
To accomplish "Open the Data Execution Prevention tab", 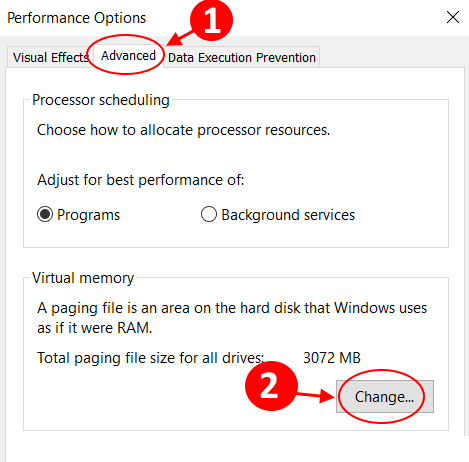I will [x=242, y=57].
